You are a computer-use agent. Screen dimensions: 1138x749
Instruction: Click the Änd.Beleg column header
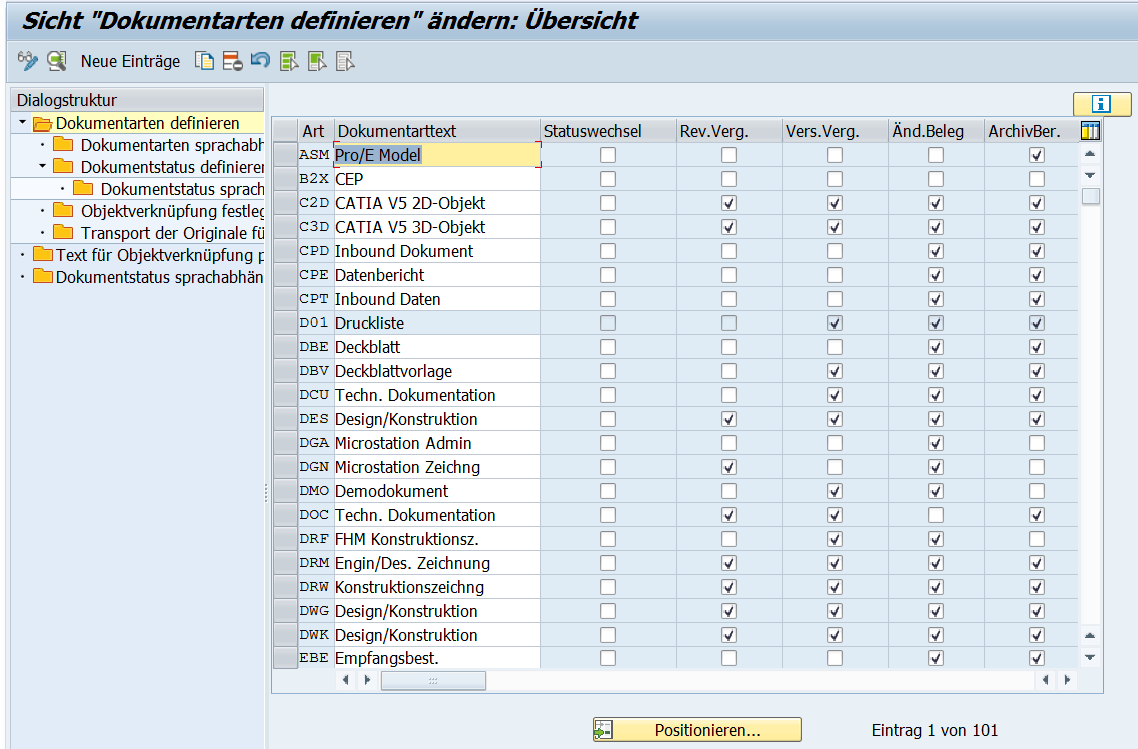point(936,131)
